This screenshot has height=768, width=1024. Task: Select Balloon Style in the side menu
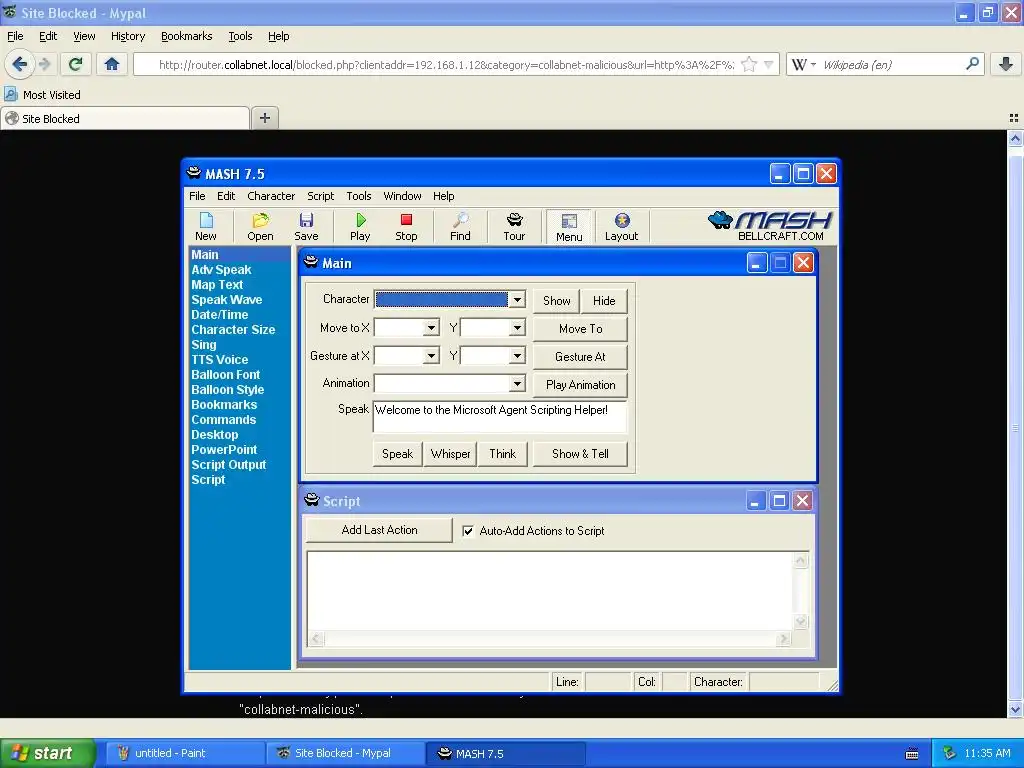(x=227, y=390)
